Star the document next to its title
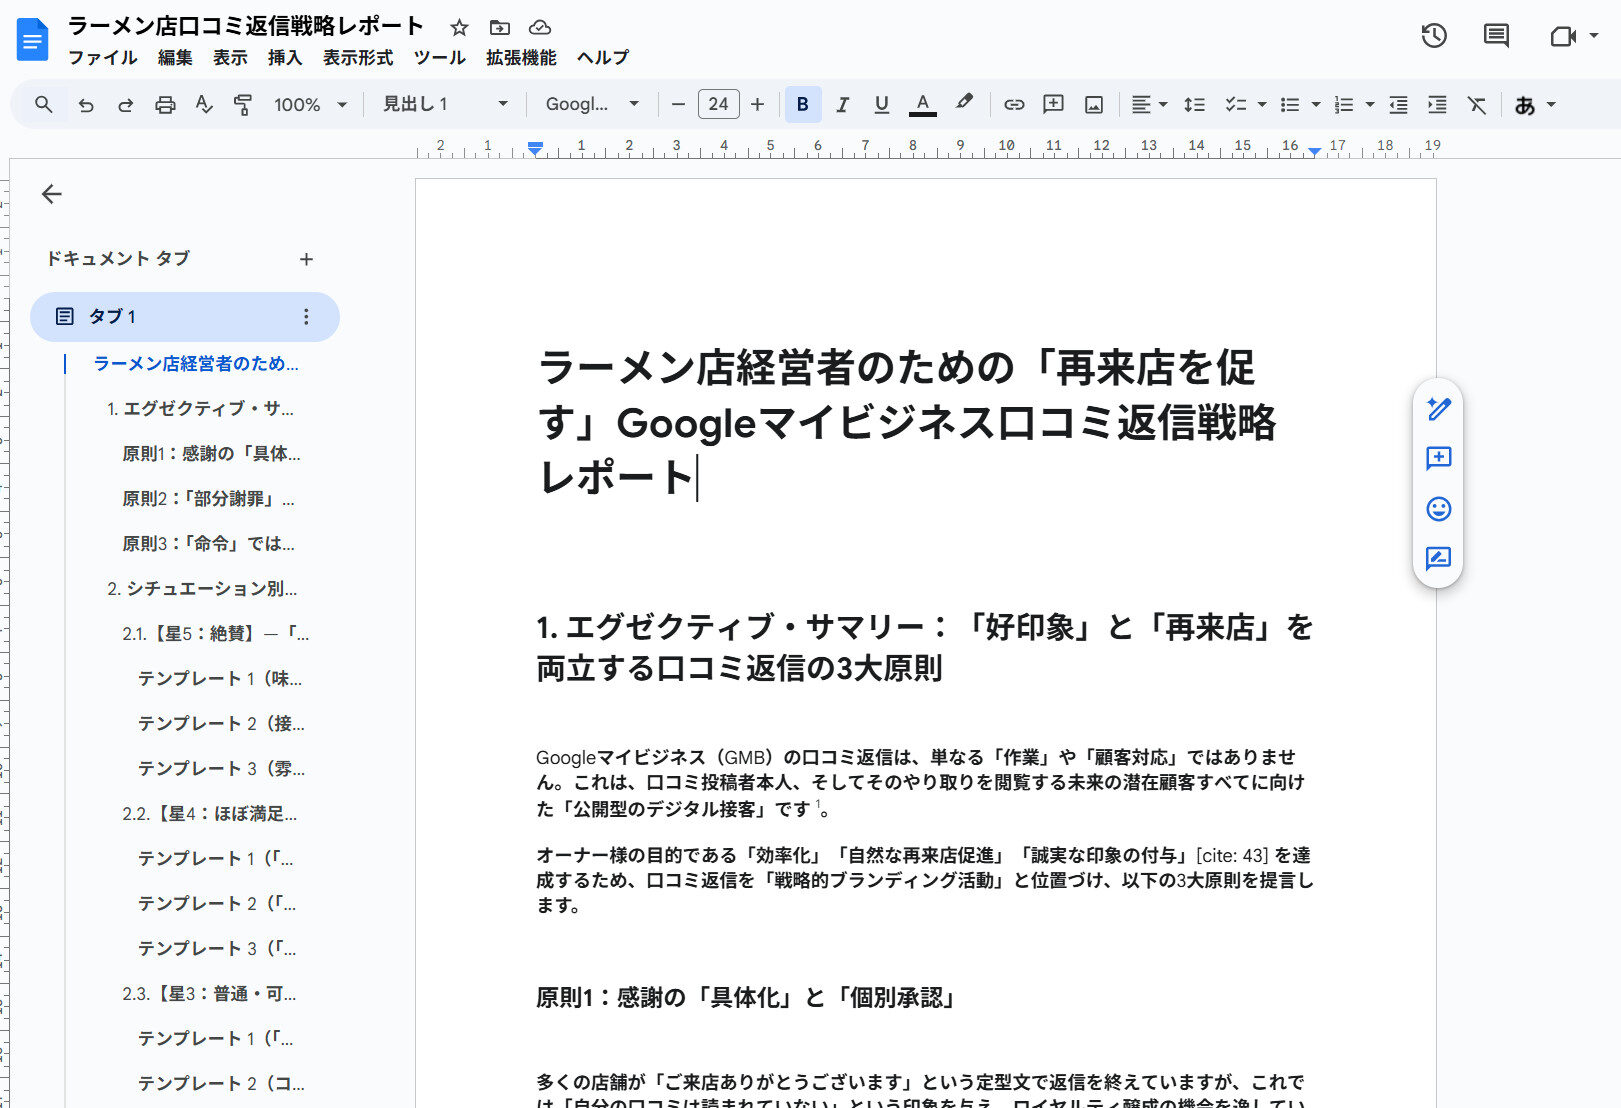Viewport: 1621px width, 1108px height. (459, 27)
